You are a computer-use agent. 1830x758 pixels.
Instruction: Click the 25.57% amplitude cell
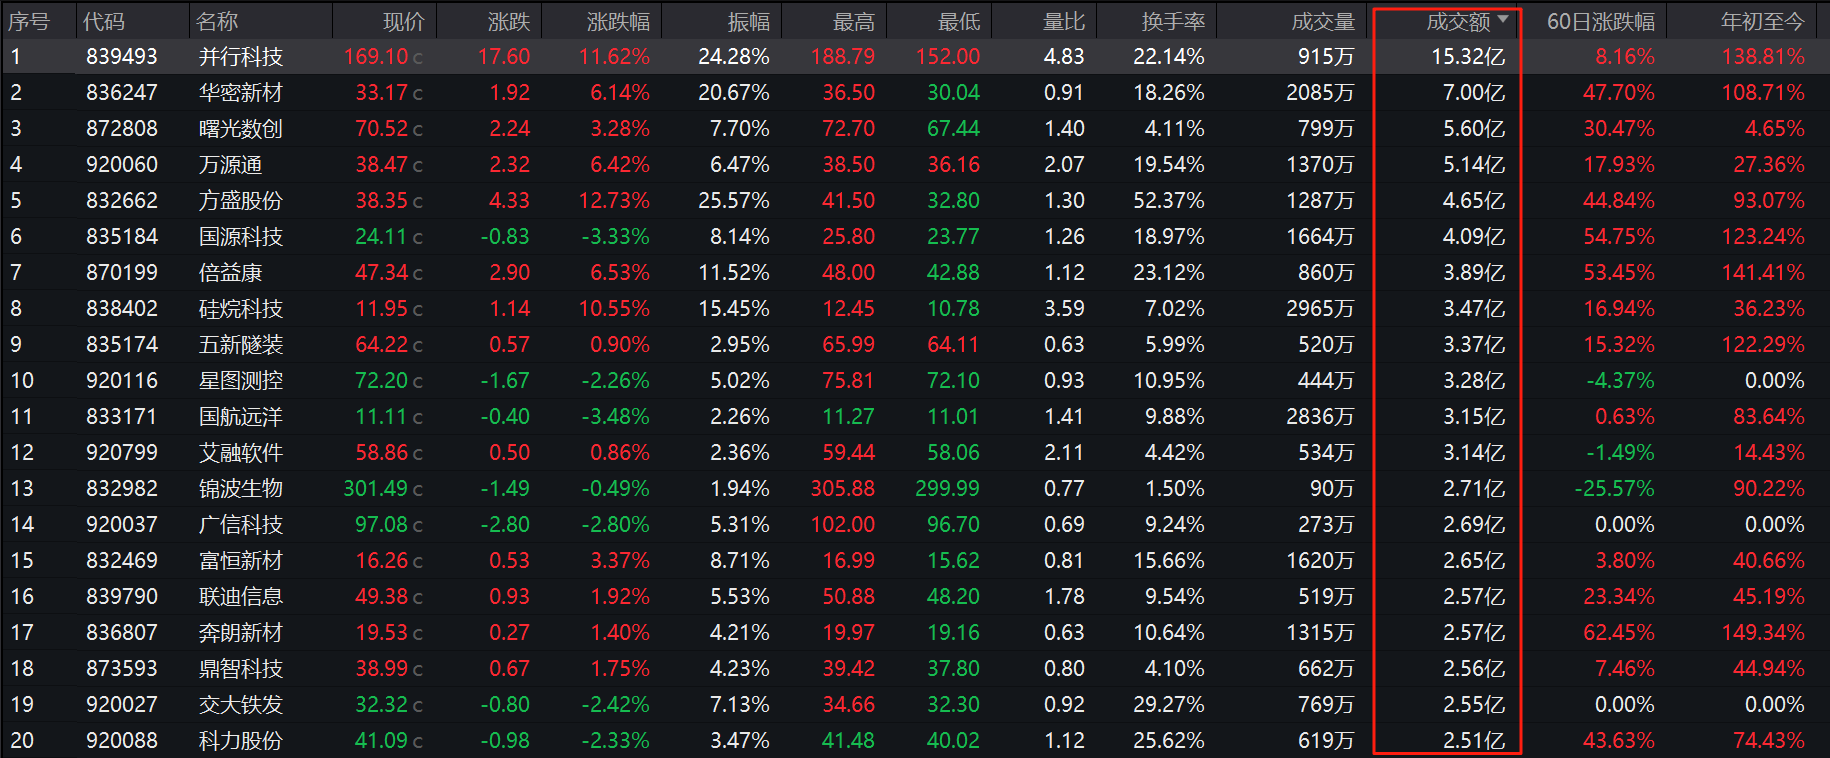pos(734,201)
